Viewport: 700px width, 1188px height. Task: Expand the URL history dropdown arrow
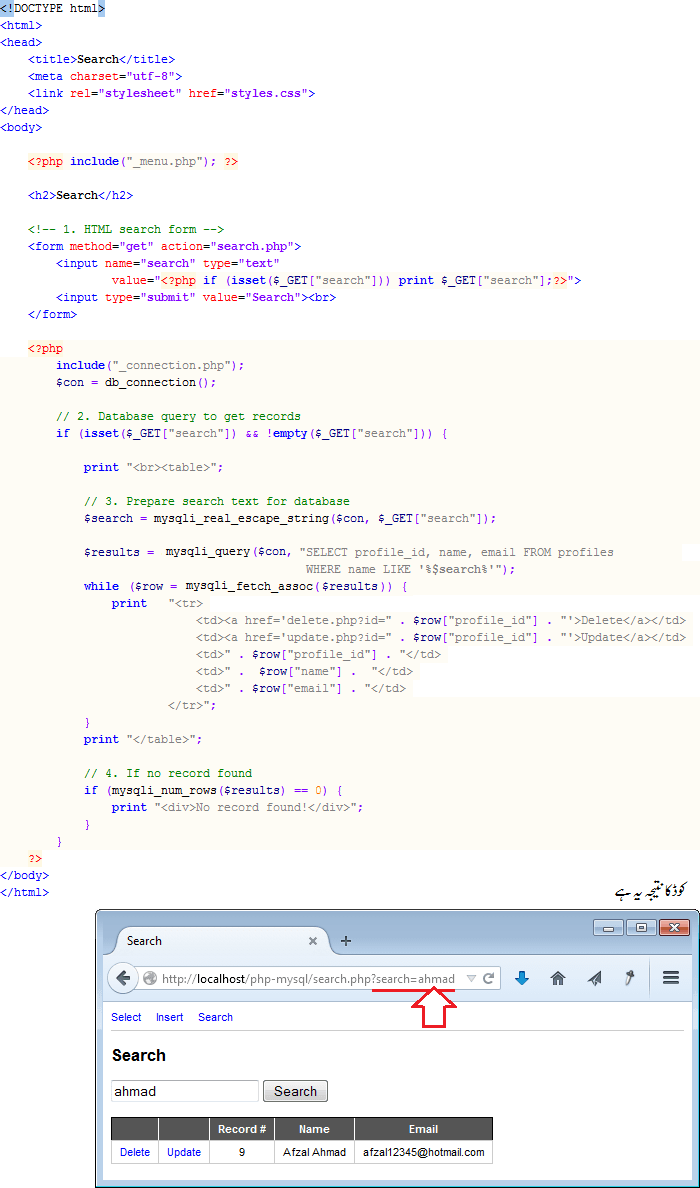click(x=471, y=979)
